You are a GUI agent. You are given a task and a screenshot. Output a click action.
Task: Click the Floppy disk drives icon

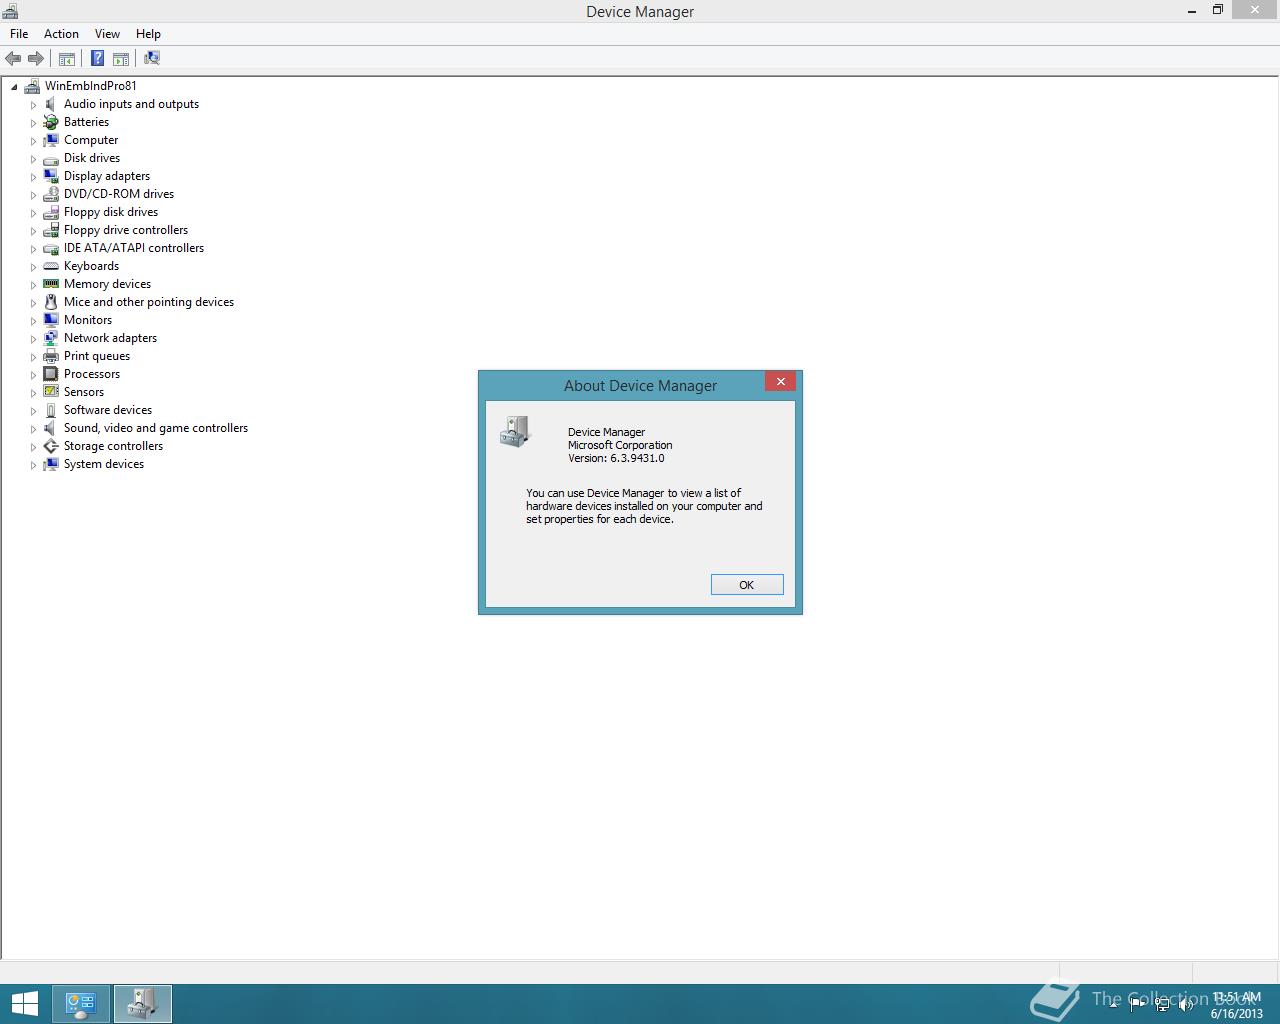[x=51, y=212]
